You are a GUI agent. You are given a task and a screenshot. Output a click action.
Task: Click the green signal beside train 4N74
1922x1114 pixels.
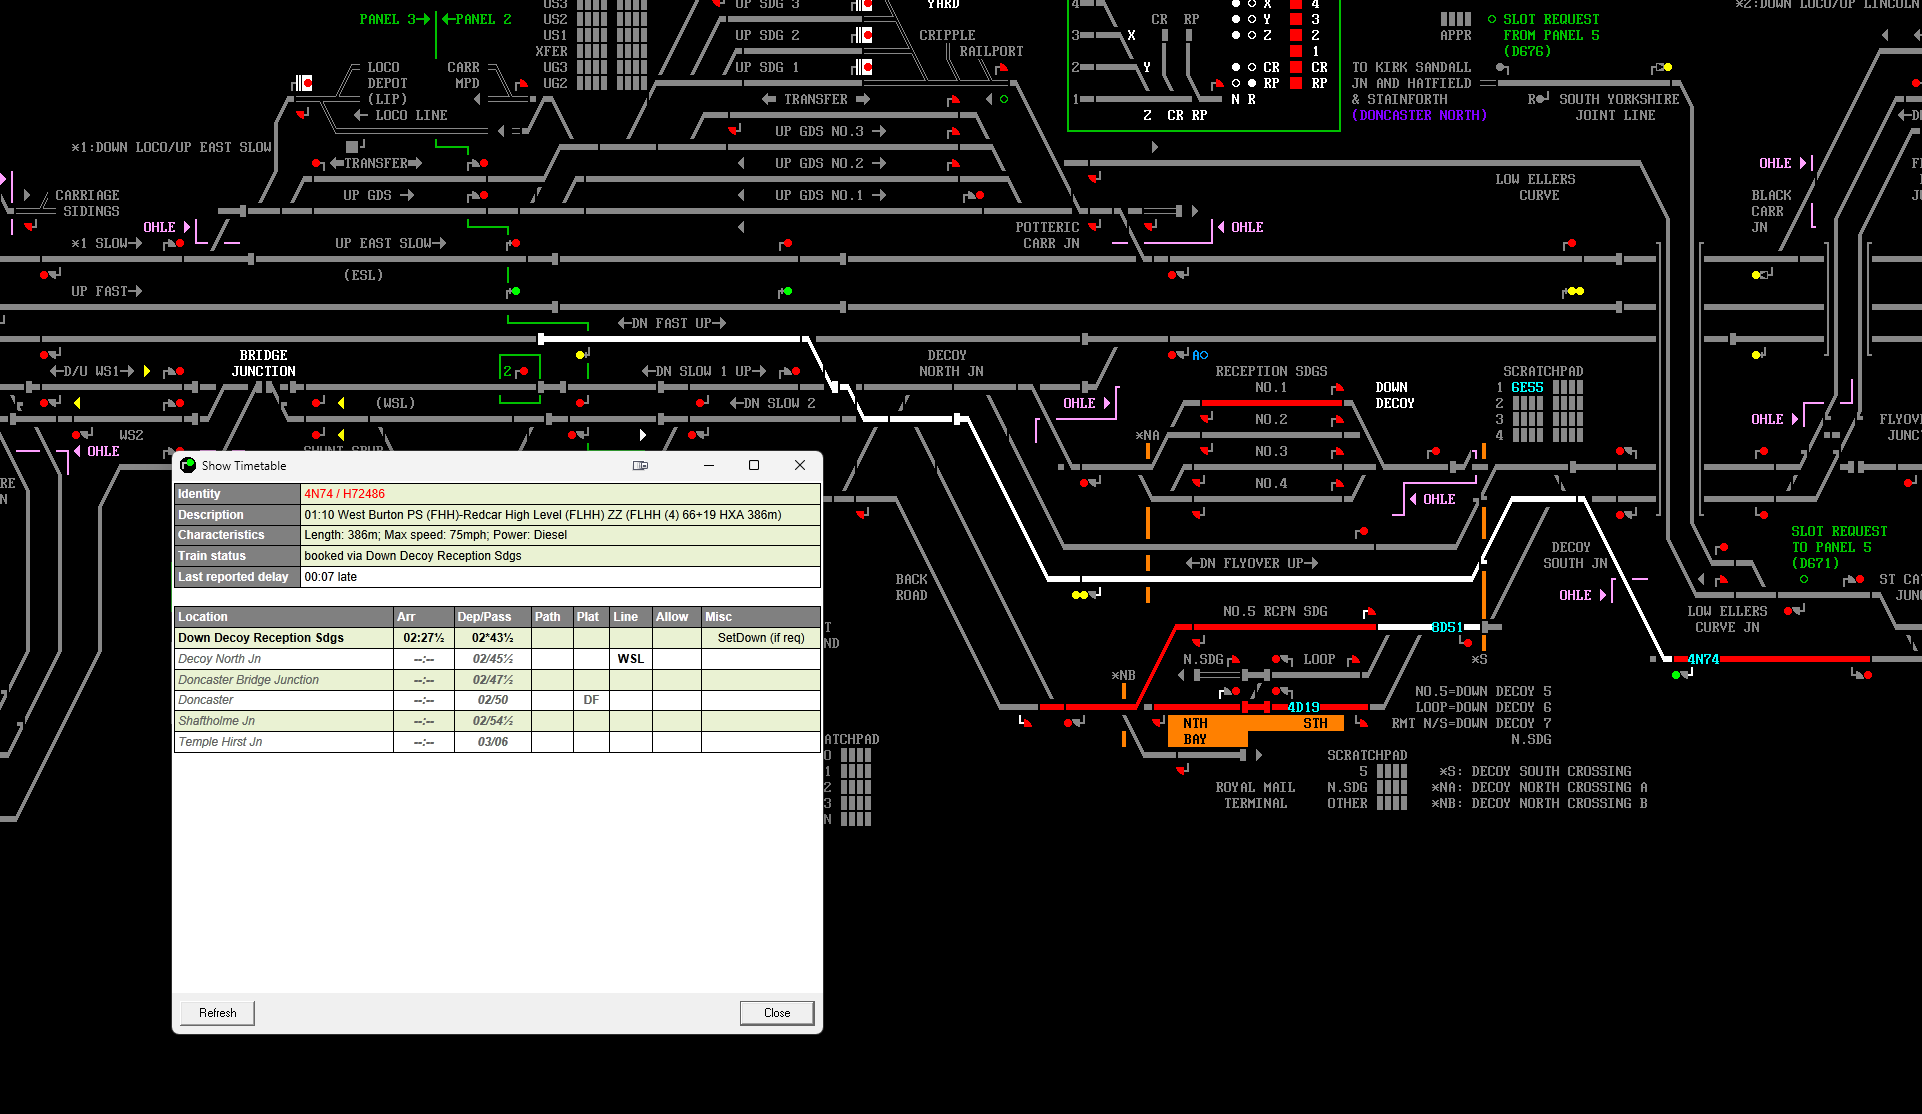pos(1676,675)
